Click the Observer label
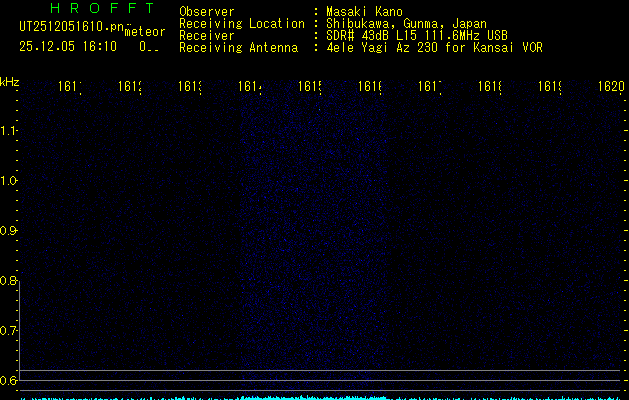Image resolution: width=629 pixels, height=400 pixels. click(207, 12)
